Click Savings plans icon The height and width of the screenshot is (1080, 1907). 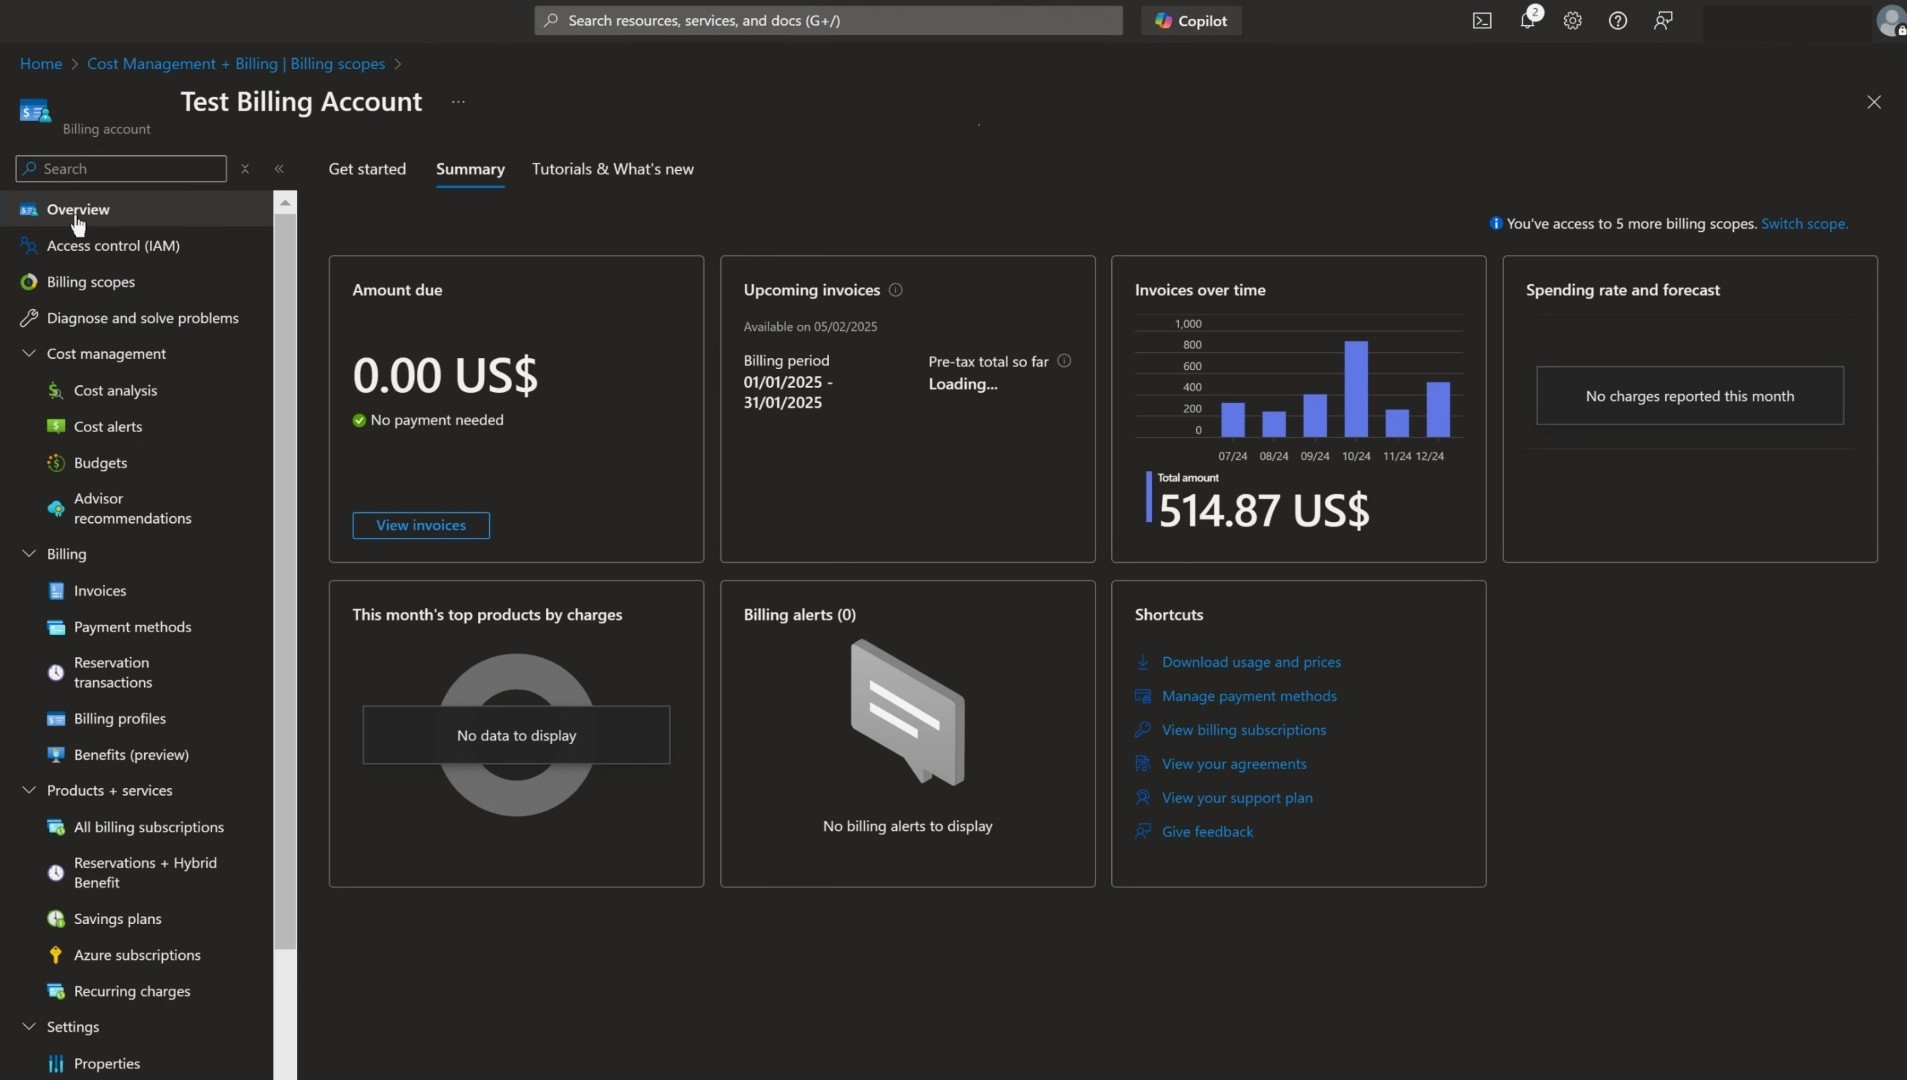coord(56,919)
